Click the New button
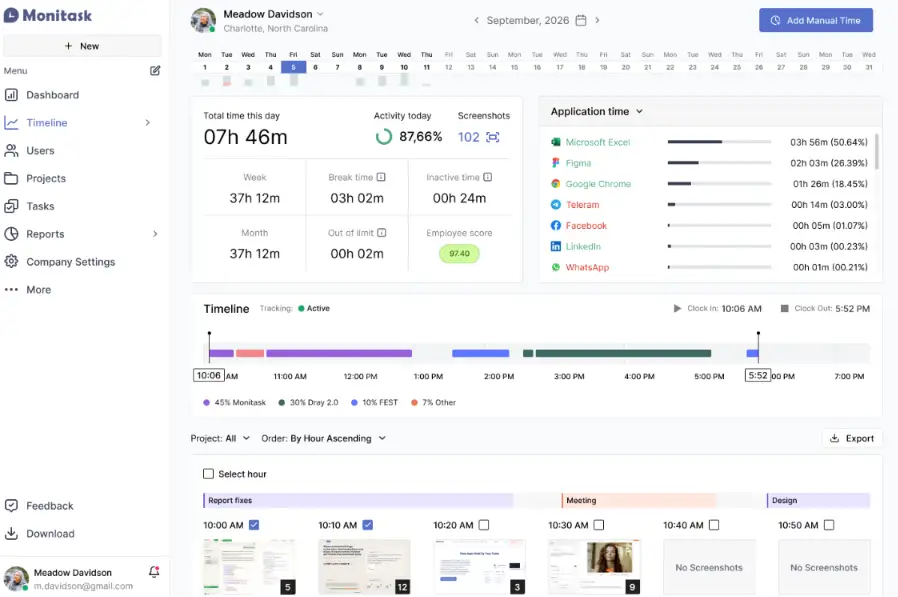898x597 pixels. tap(82, 46)
